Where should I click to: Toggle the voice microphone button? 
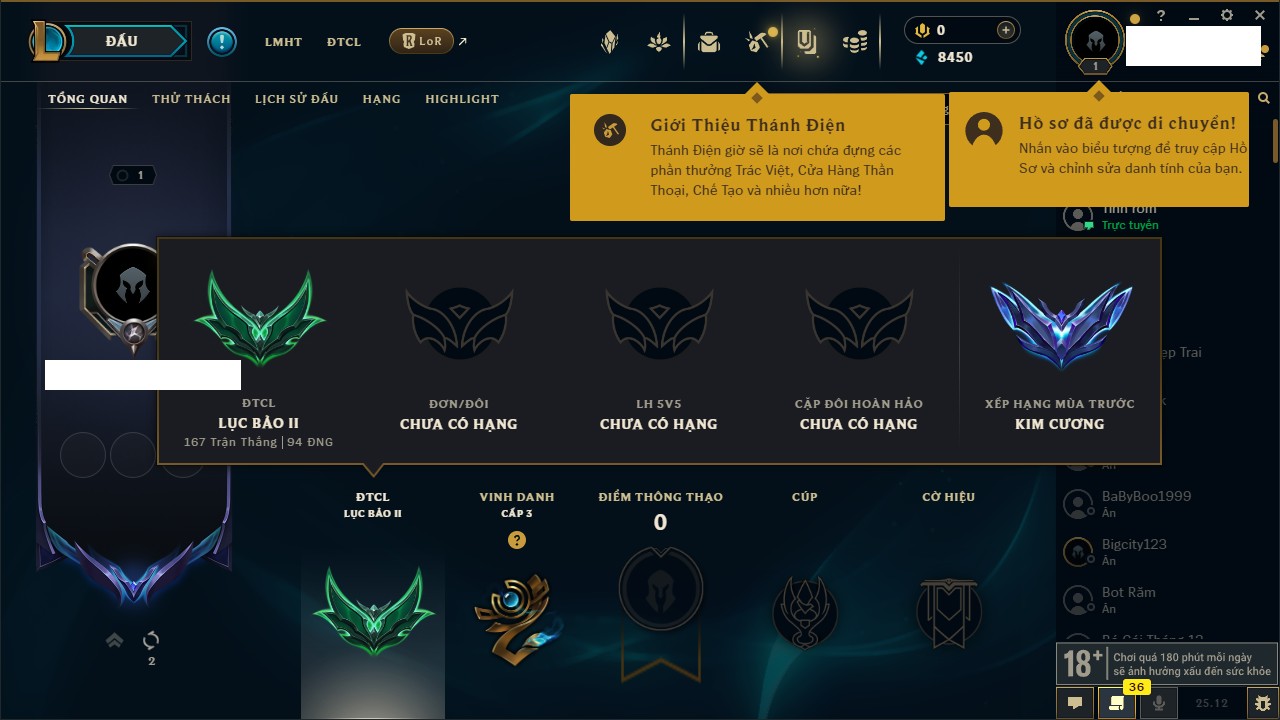coord(1159,703)
